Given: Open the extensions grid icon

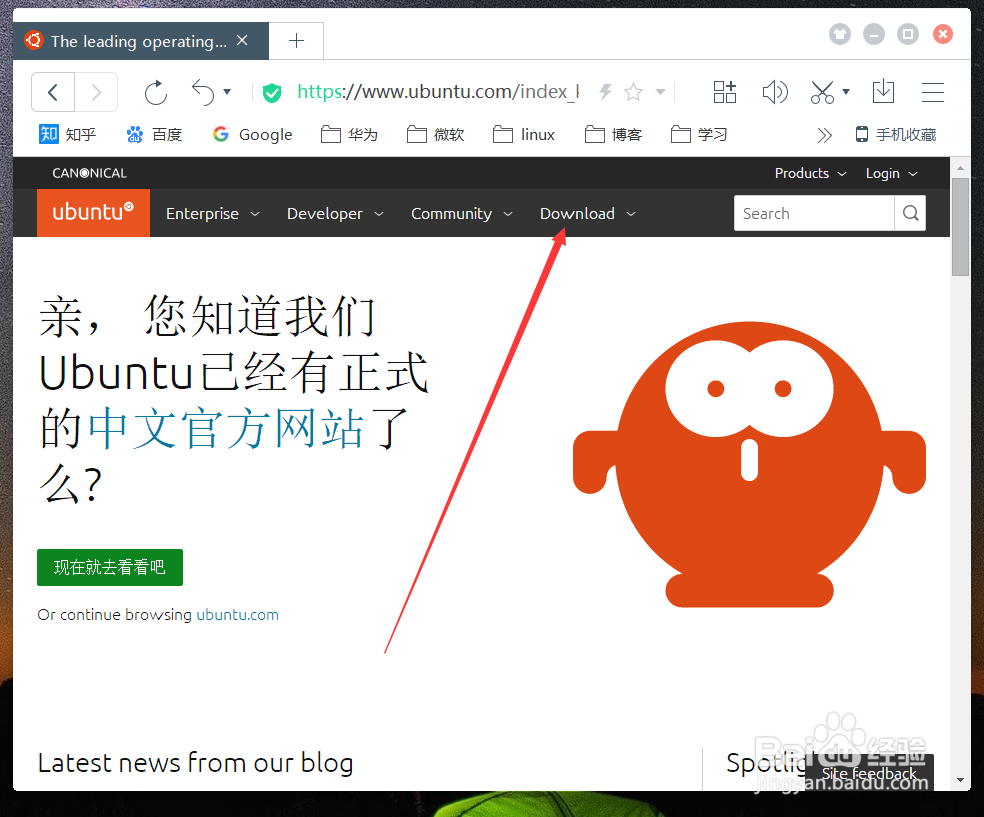Looking at the screenshot, I should [x=725, y=92].
